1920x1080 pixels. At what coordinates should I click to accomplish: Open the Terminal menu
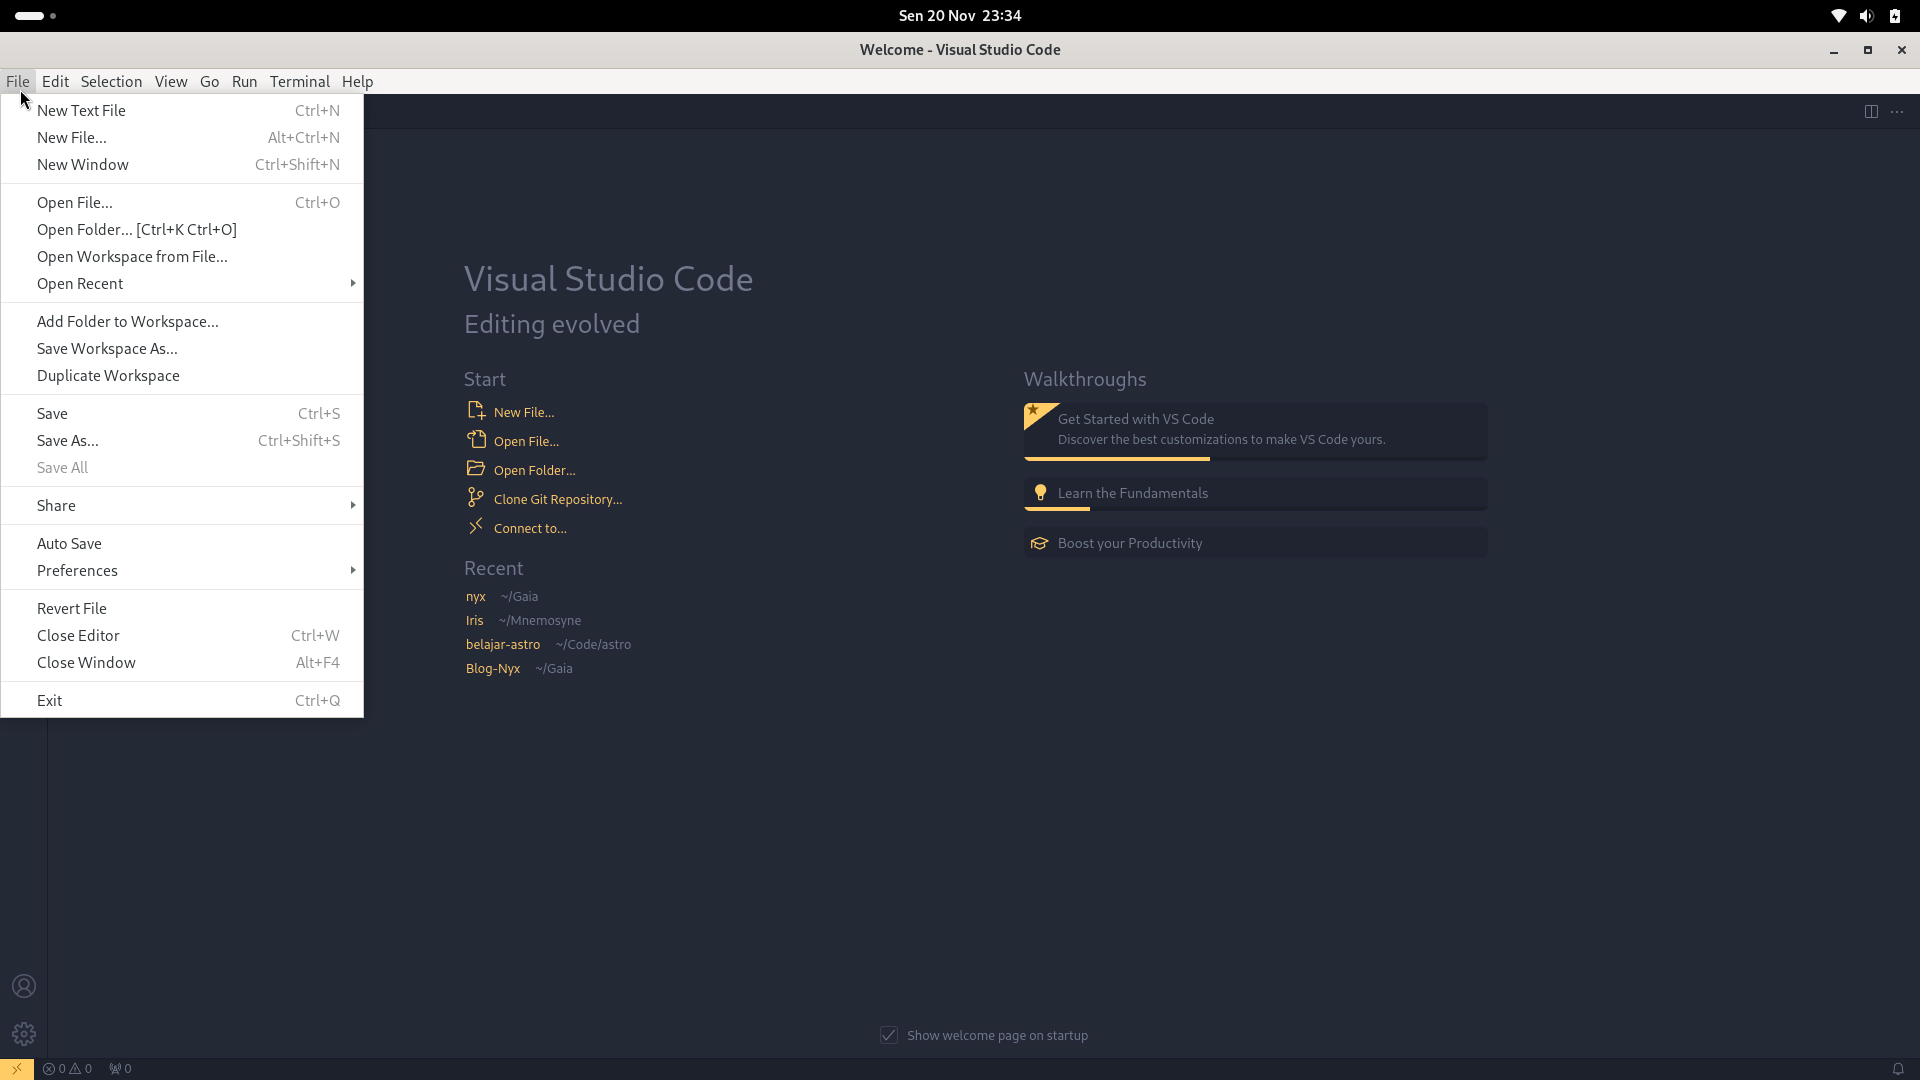299,82
